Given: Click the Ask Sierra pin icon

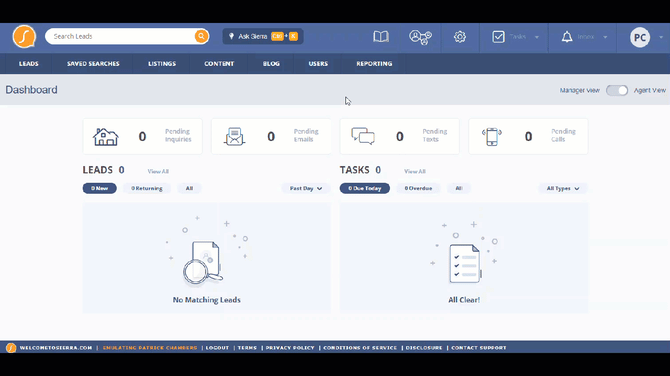Looking at the screenshot, I should click(x=231, y=36).
